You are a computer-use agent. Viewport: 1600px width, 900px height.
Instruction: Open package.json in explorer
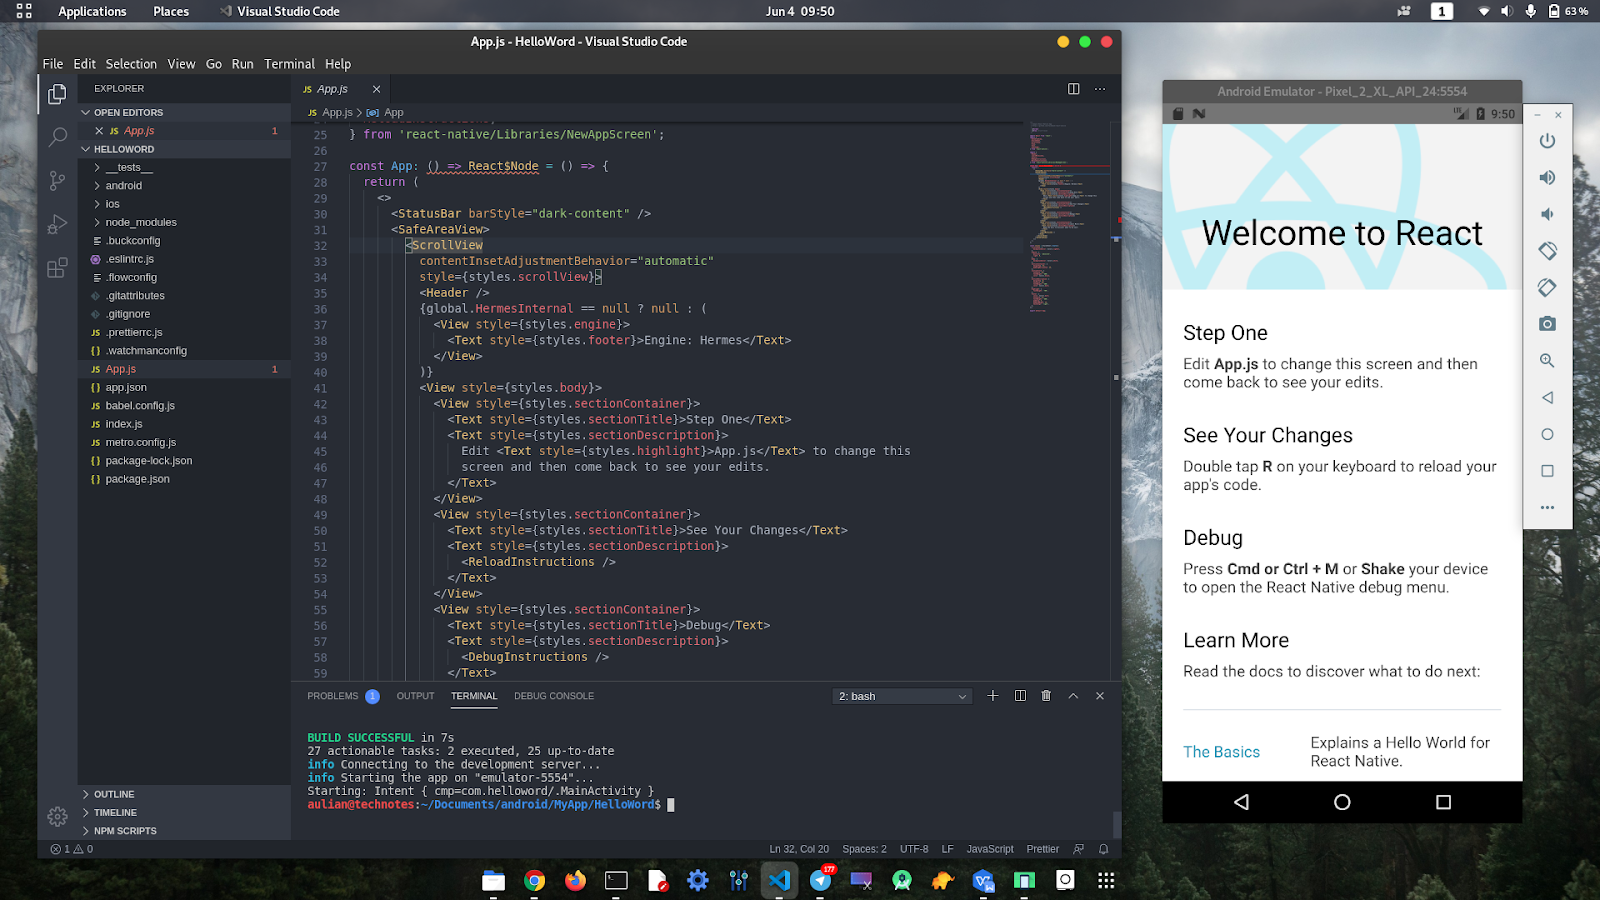tap(185, 479)
